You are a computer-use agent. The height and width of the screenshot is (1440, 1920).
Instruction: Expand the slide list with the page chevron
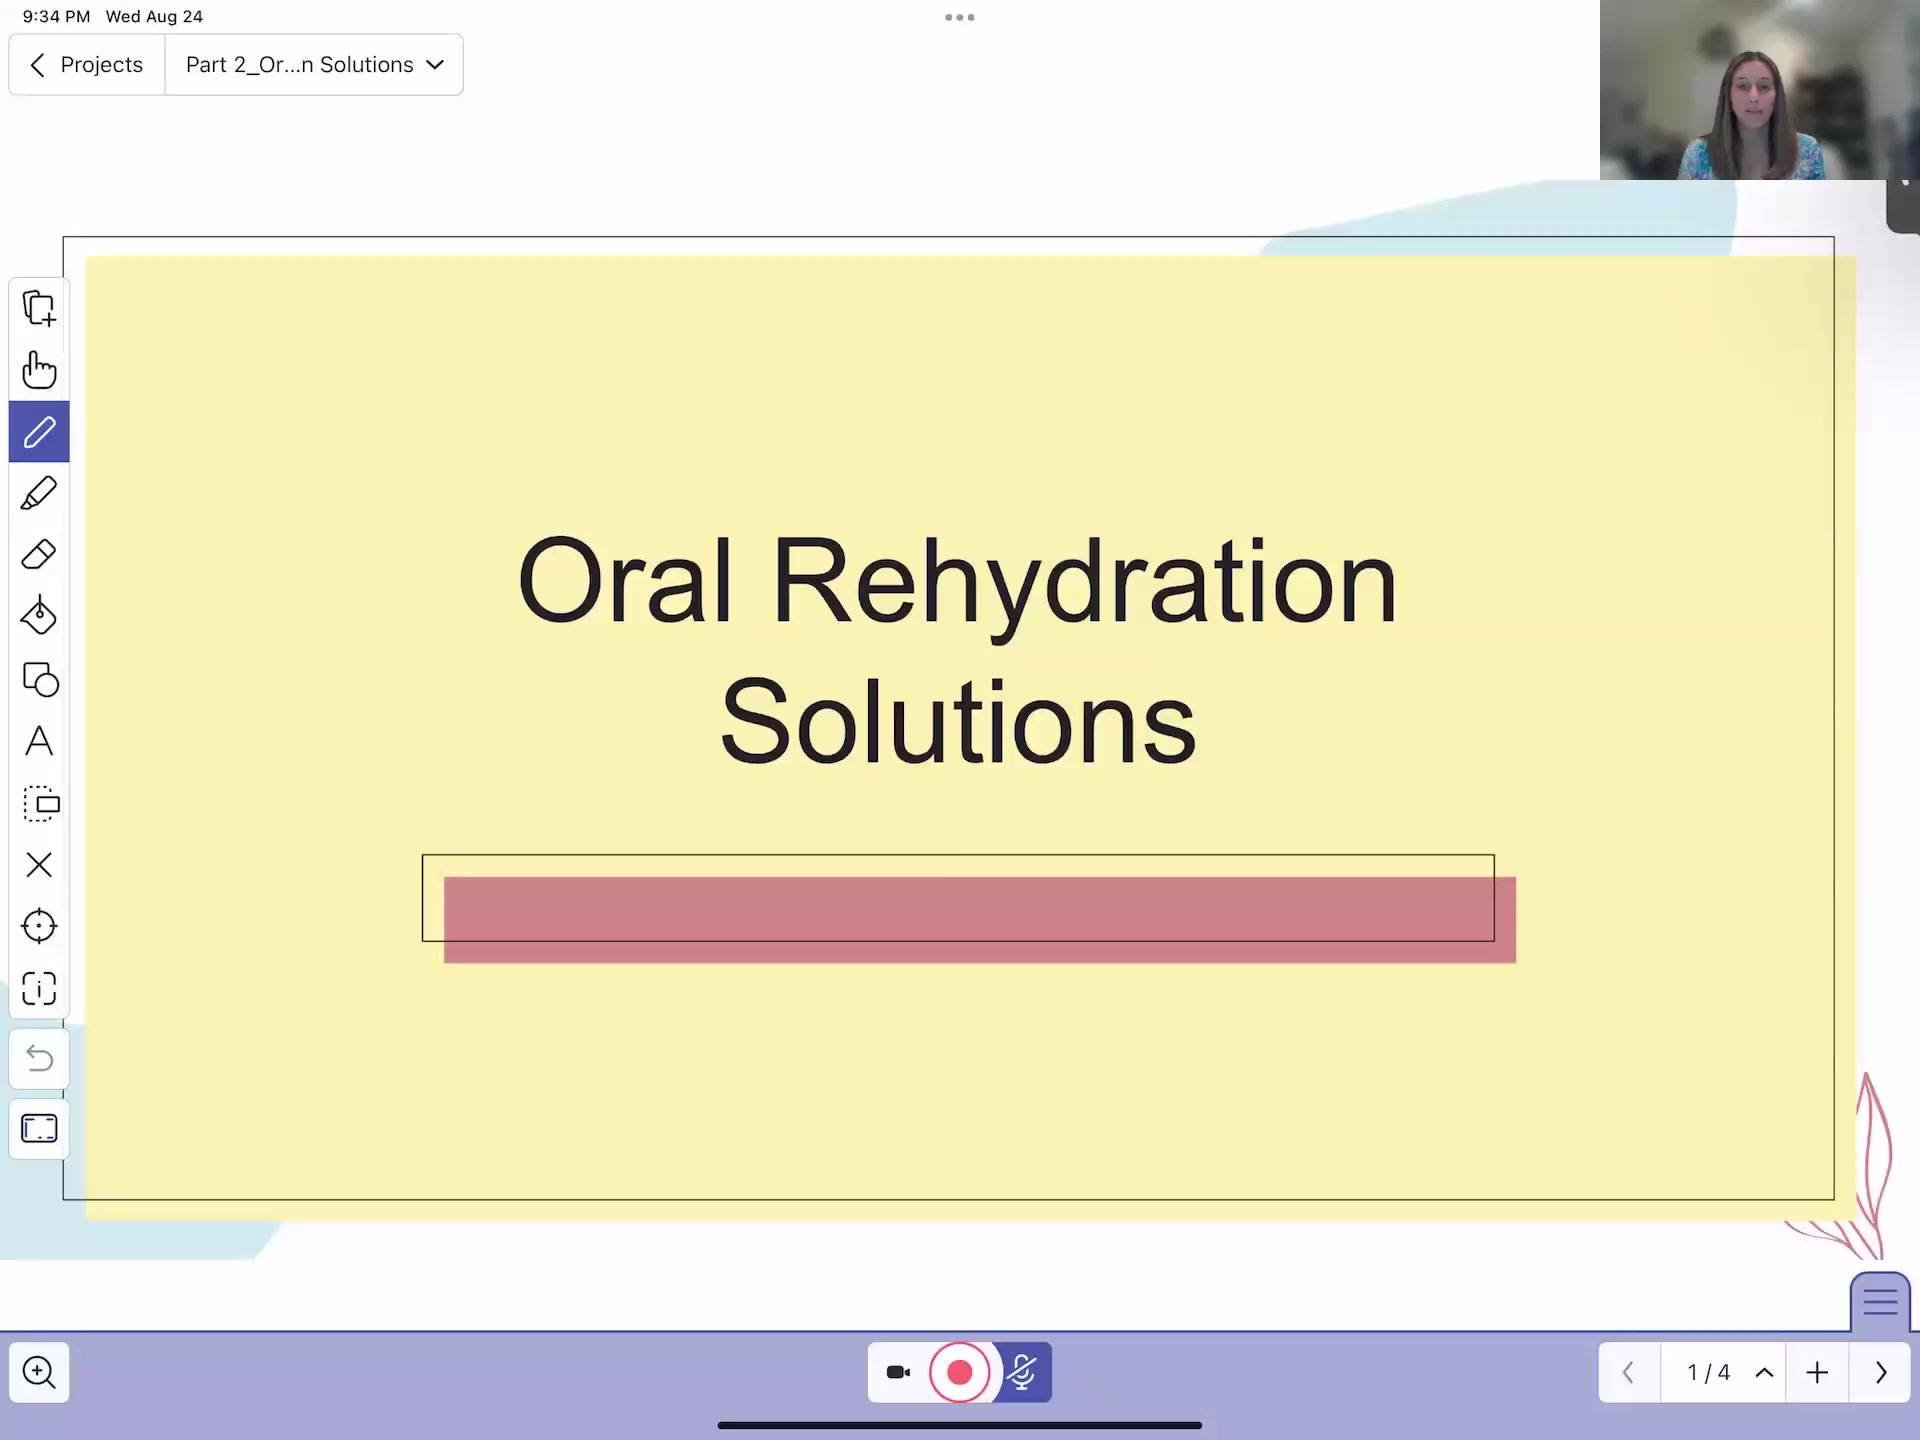pyautogui.click(x=1763, y=1372)
